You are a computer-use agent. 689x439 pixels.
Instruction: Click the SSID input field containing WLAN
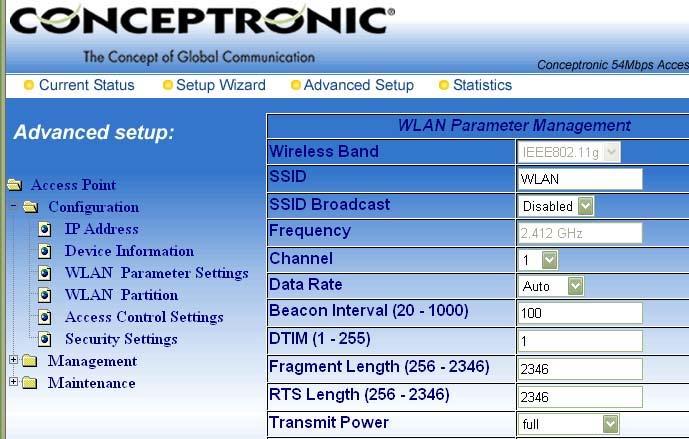point(580,179)
